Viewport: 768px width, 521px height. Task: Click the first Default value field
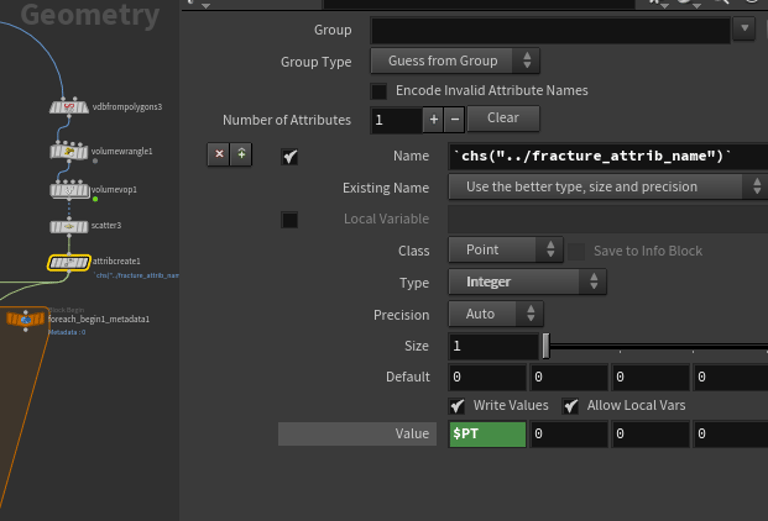(x=488, y=377)
